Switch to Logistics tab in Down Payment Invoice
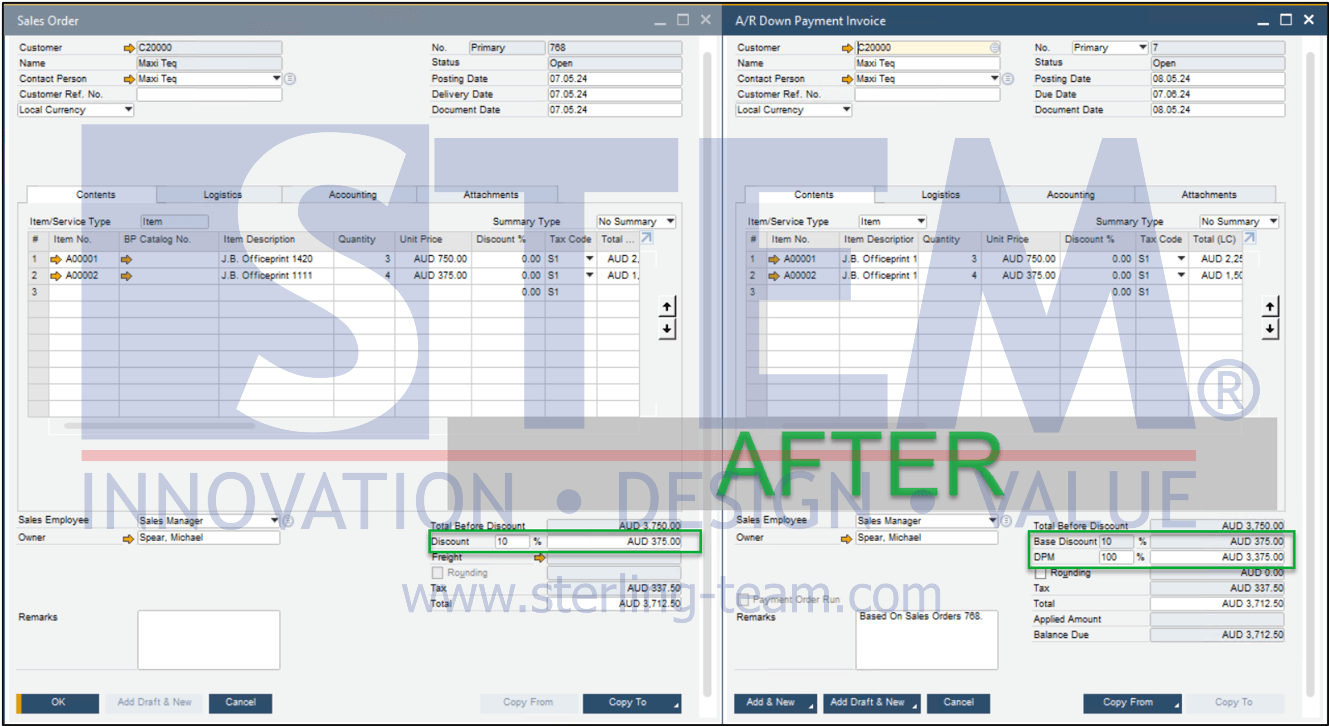 click(940, 195)
